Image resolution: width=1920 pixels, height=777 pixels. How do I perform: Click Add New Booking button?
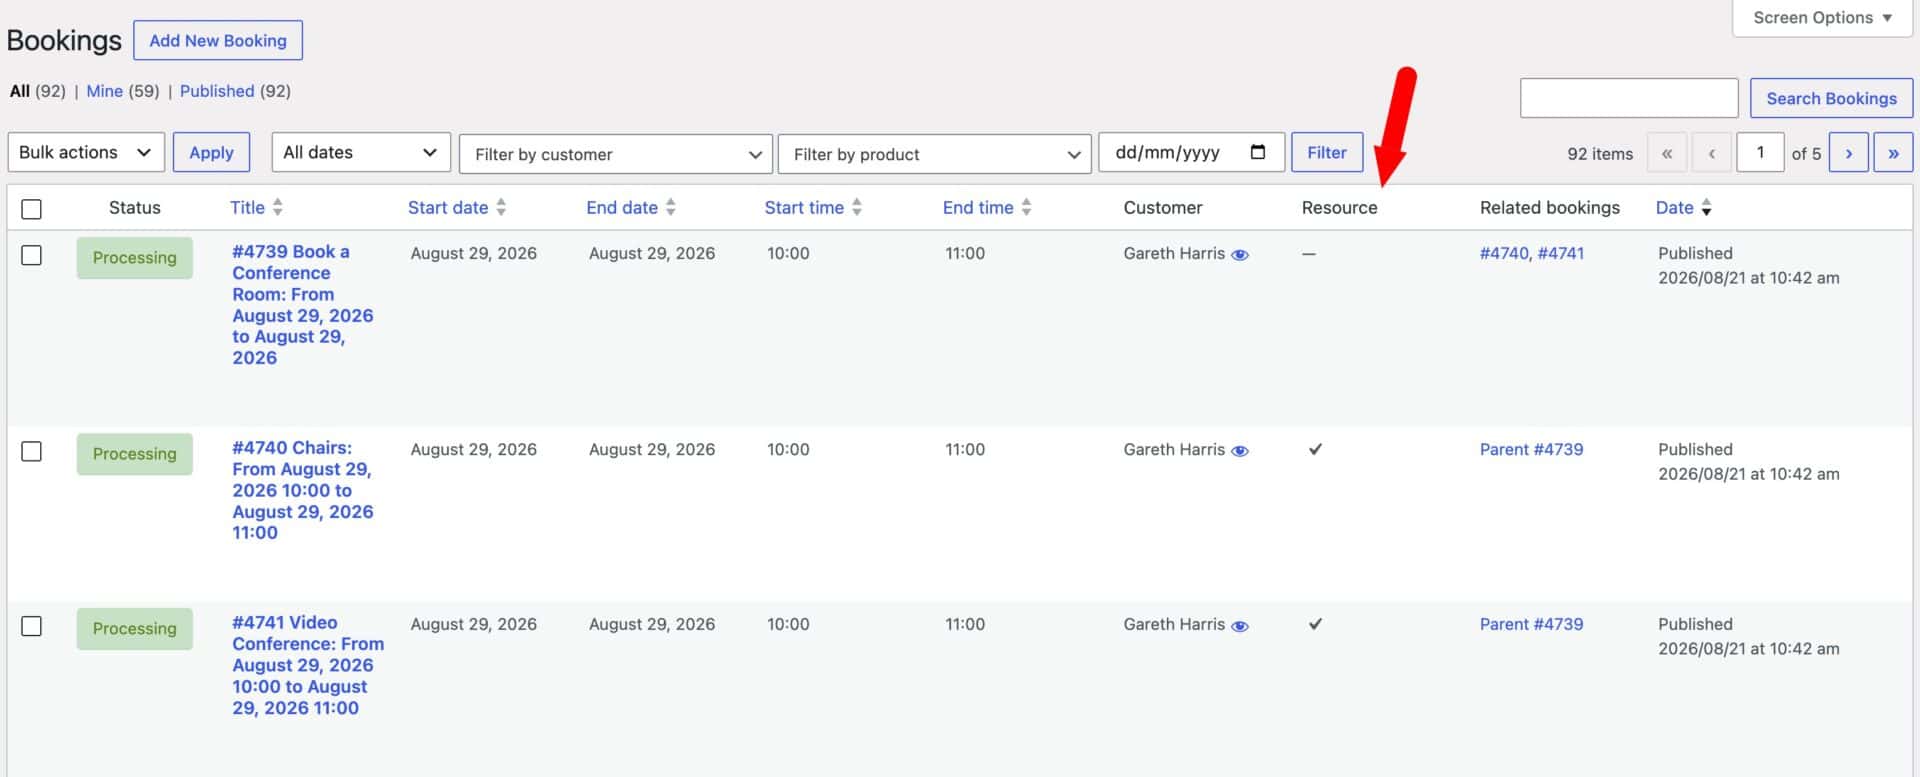tap(218, 40)
